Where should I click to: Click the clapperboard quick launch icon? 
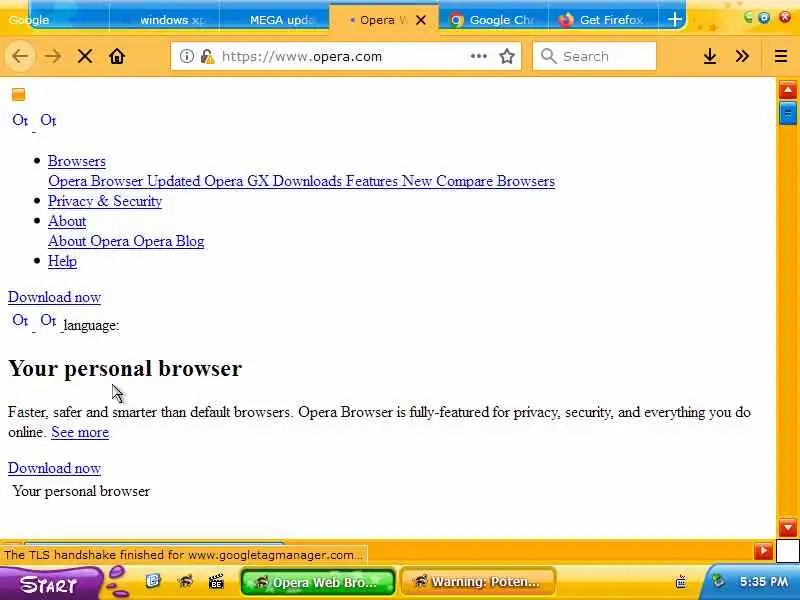216,581
